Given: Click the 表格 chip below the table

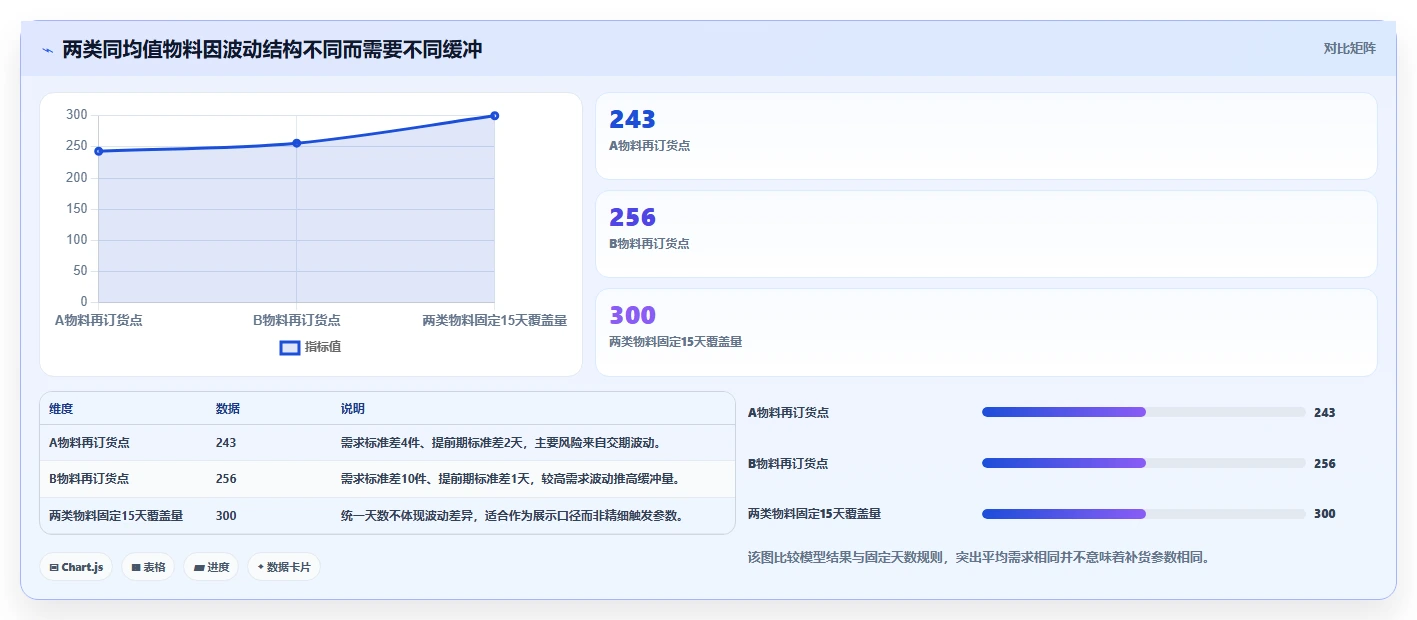Looking at the screenshot, I should (x=148, y=567).
